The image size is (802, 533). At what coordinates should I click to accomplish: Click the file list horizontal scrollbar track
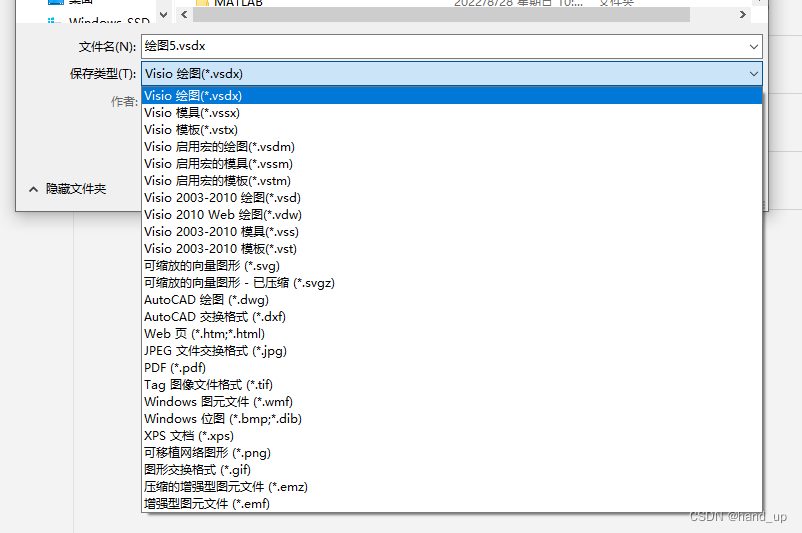tap(441, 15)
